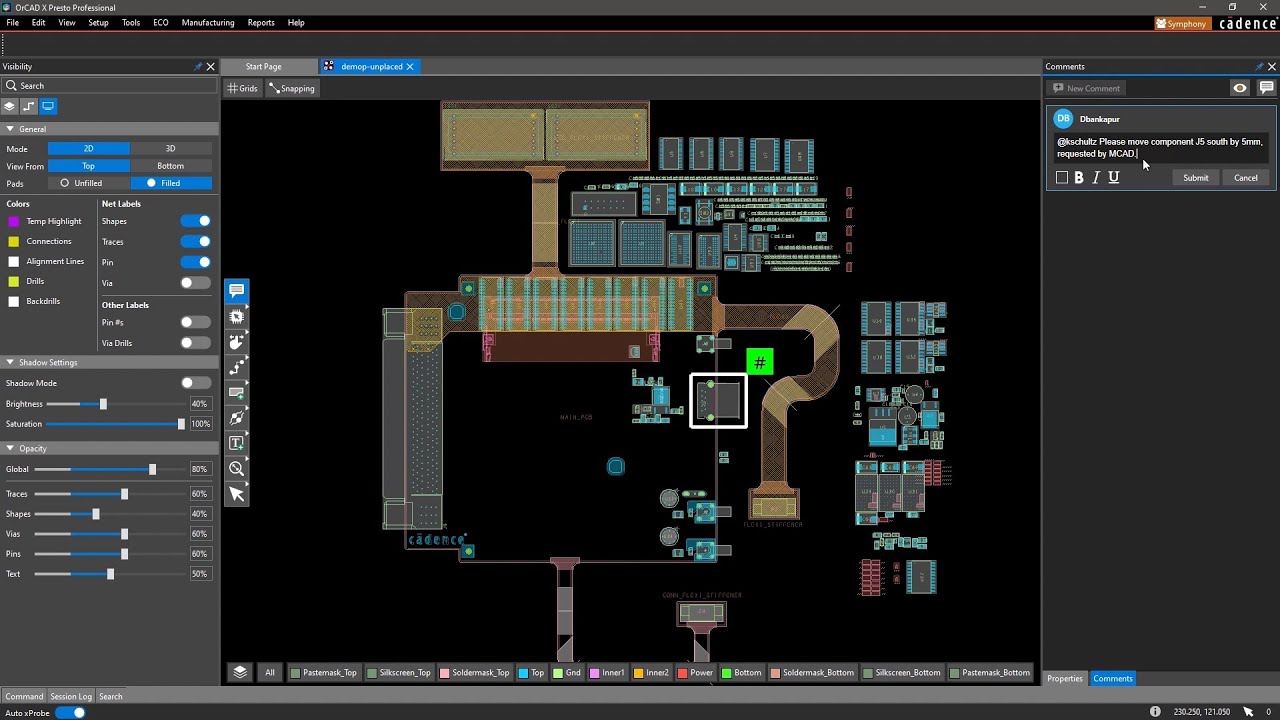Check the comment checkbox beside Bold
The height and width of the screenshot is (720, 1280).
click(1062, 178)
